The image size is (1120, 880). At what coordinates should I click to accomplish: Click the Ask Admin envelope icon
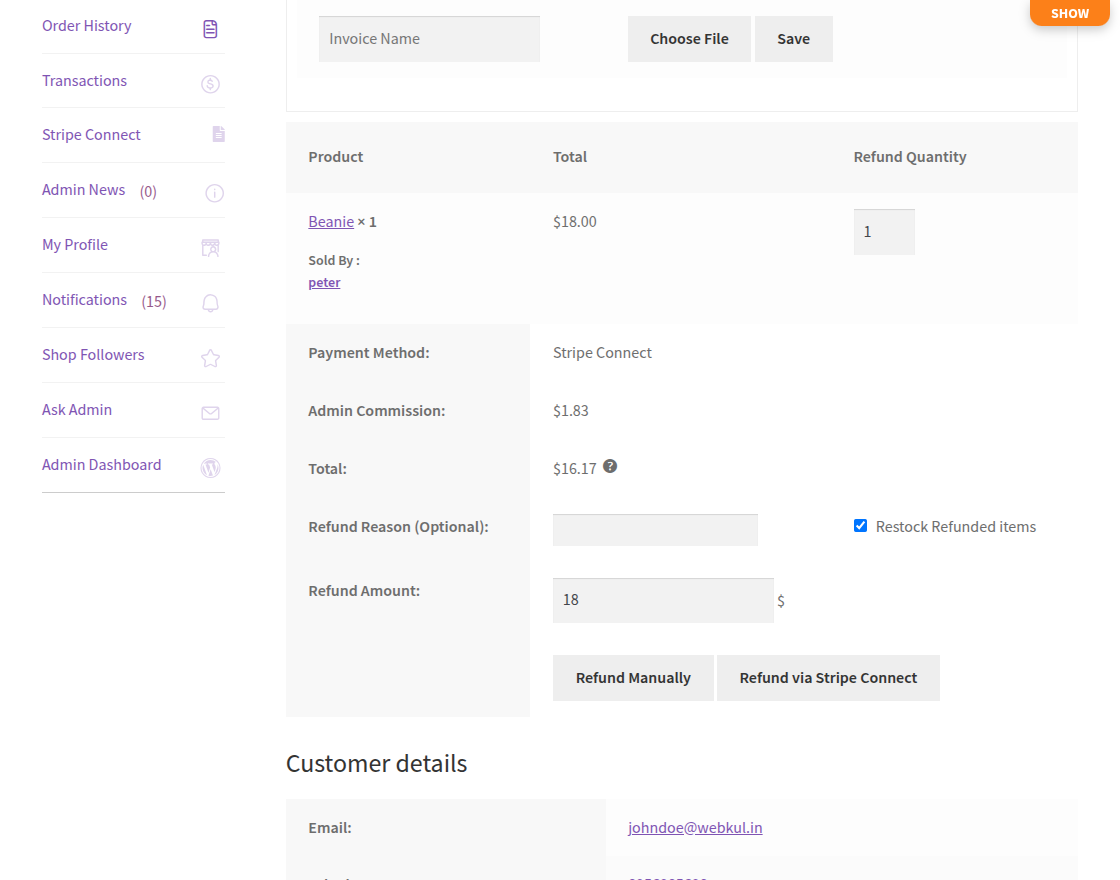pos(210,413)
